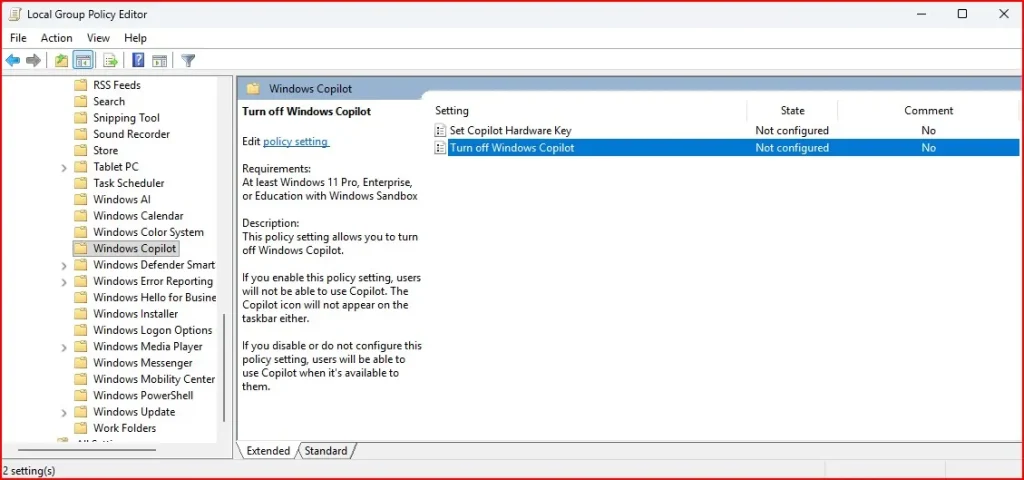1024x480 pixels.
Task: Click the policy setting link
Action: click(x=296, y=141)
